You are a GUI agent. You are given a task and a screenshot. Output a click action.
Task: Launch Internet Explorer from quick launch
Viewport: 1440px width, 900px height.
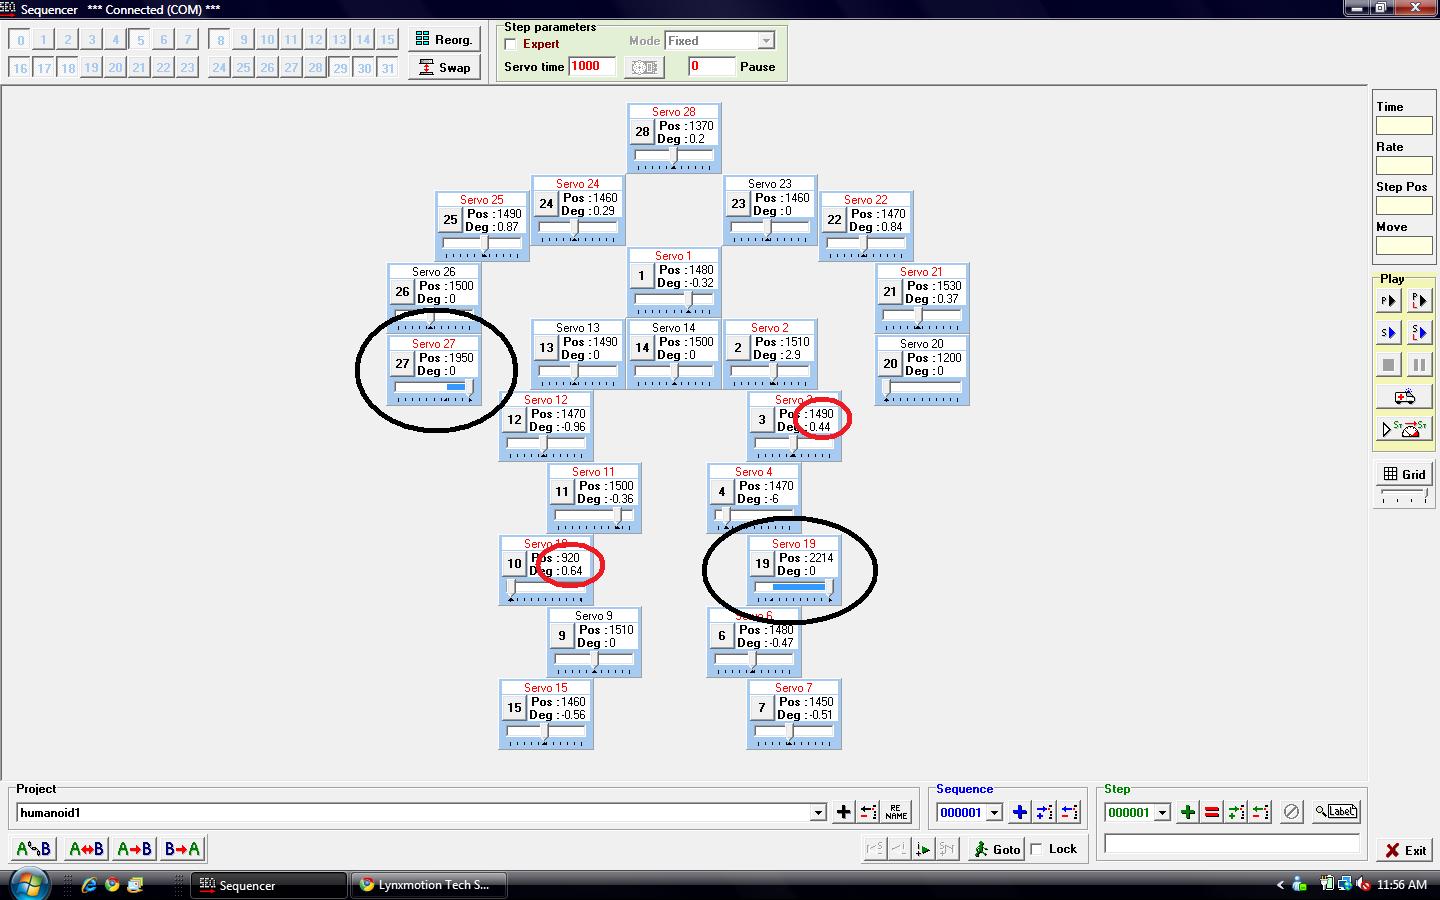(x=89, y=885)
